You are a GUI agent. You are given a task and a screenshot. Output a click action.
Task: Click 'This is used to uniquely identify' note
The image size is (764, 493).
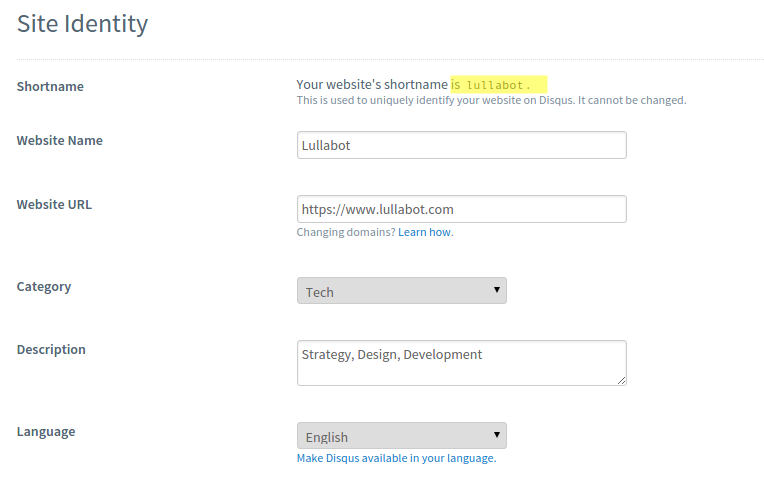click(x=491, y=100)
